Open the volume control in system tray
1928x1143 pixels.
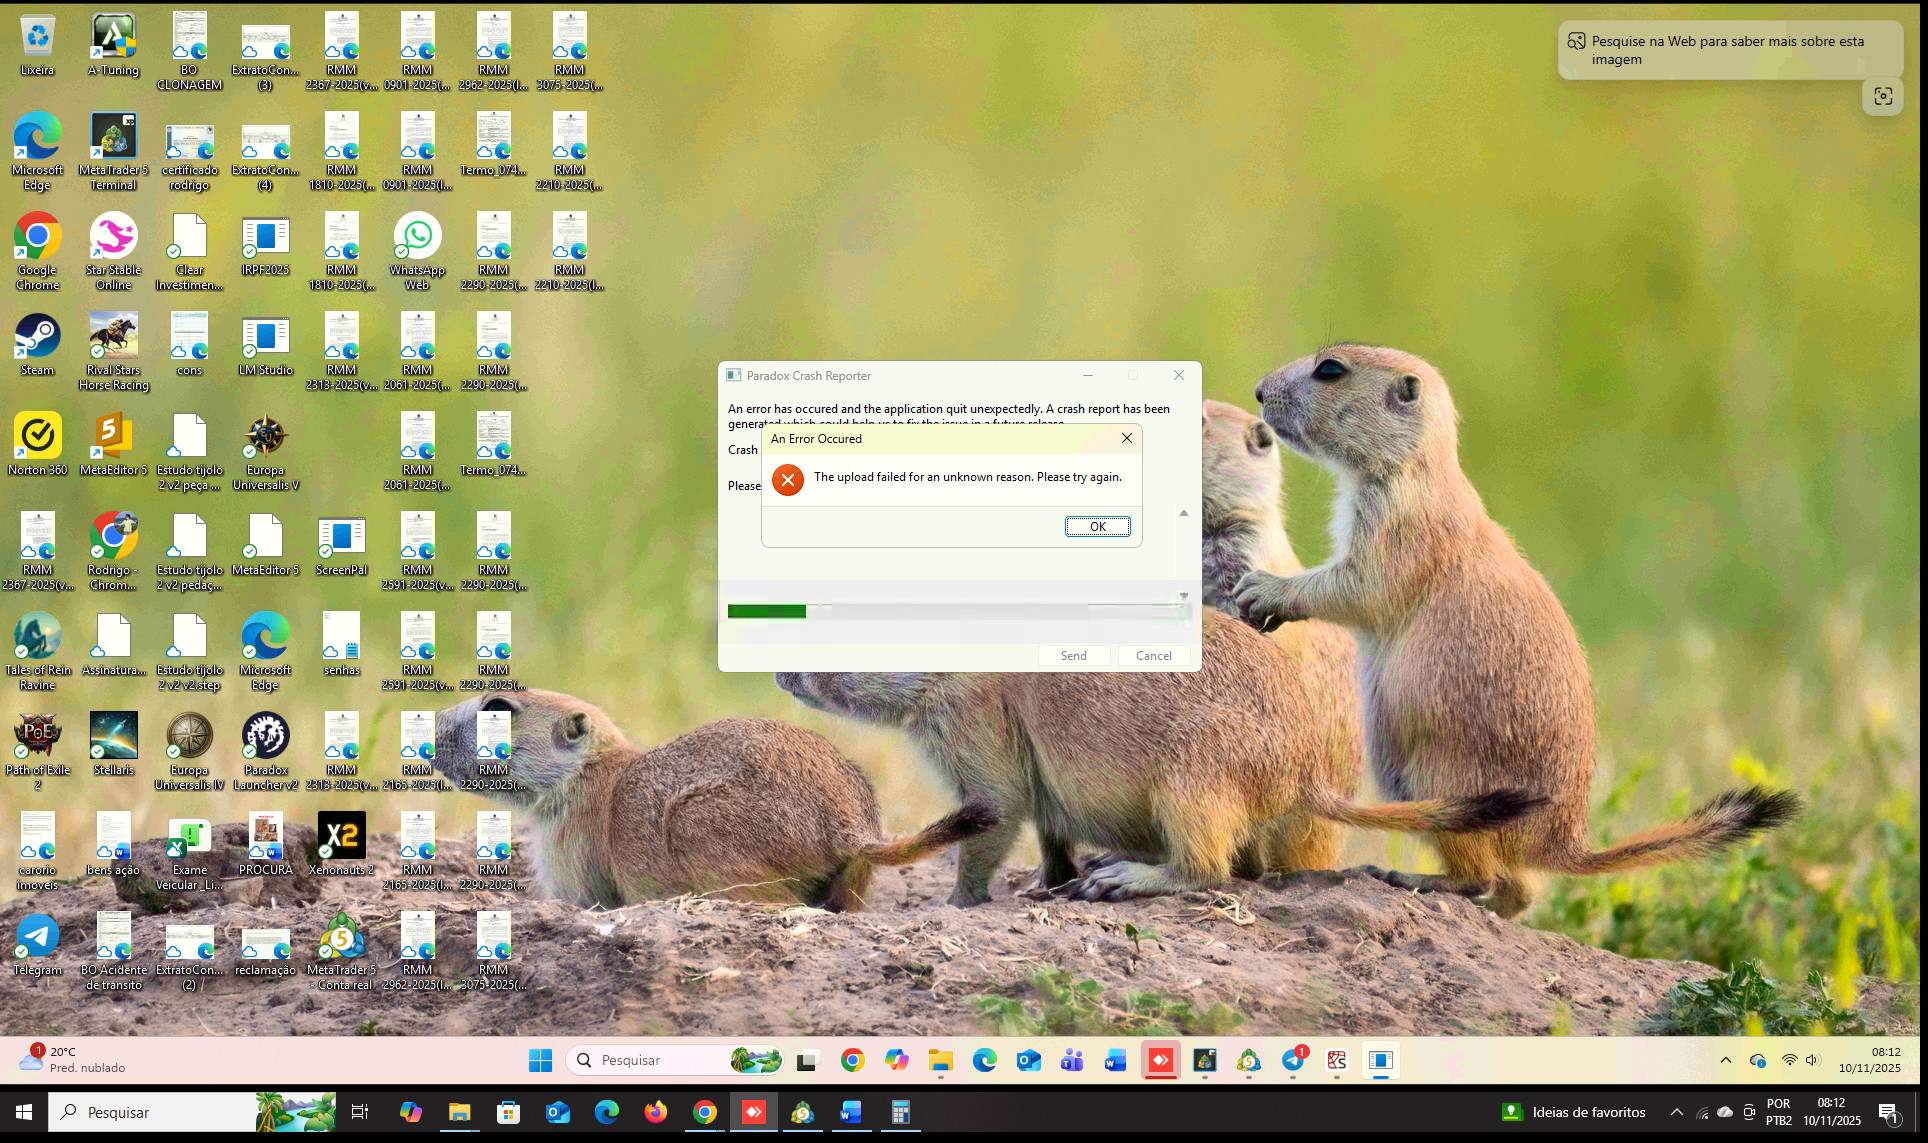click(1812, 1060)
